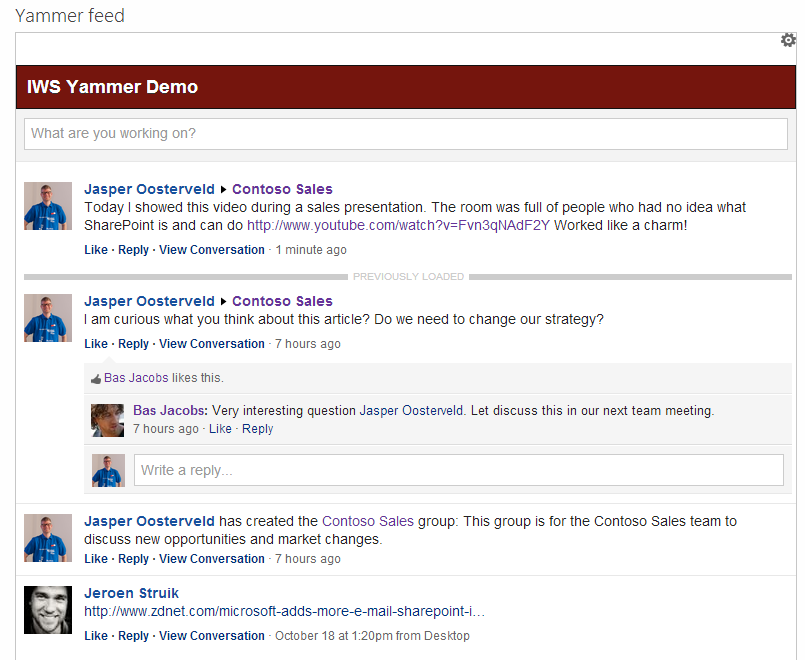The width and height of the screenshot is (805, 660).
Task: Reply to Bas Jacobs' comment
Action: click(x=257, y=429)
